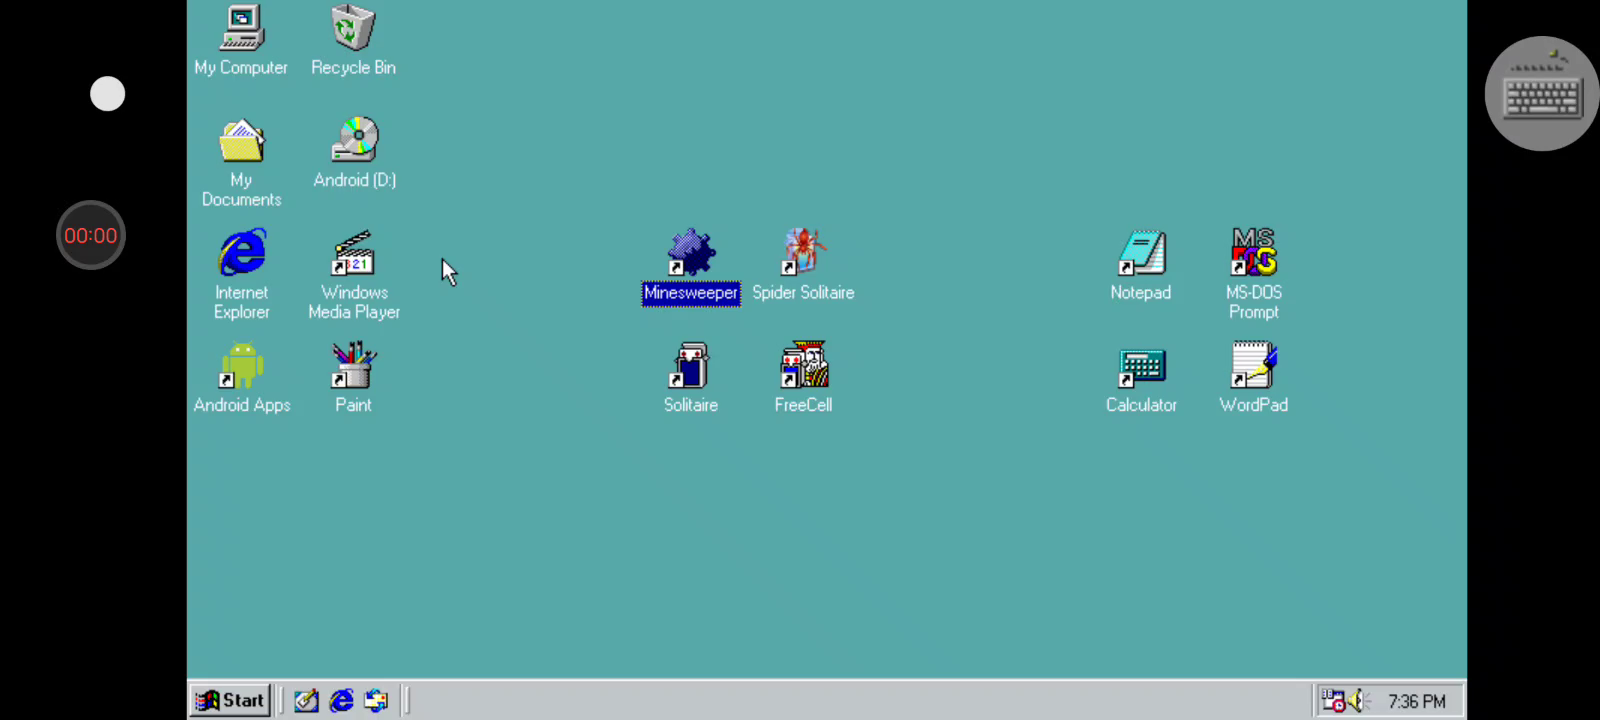Click the Paint desktop icon

353,367
